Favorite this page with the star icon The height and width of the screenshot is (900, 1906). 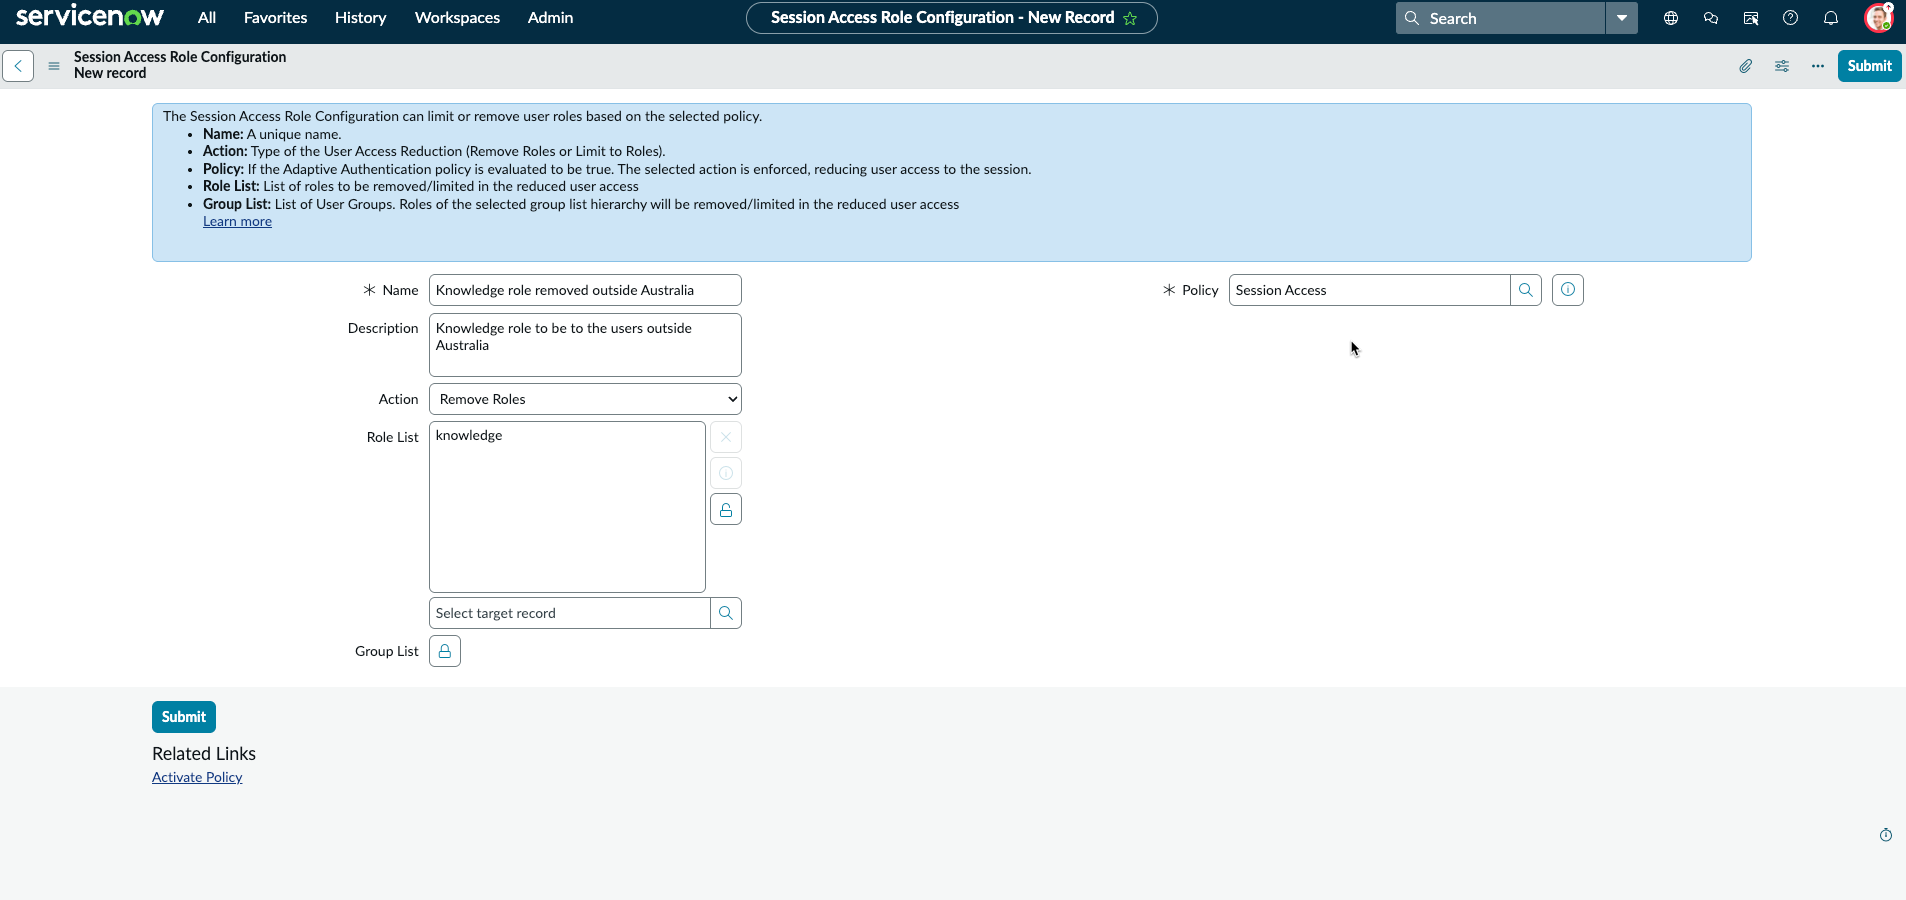point(1130,18)
